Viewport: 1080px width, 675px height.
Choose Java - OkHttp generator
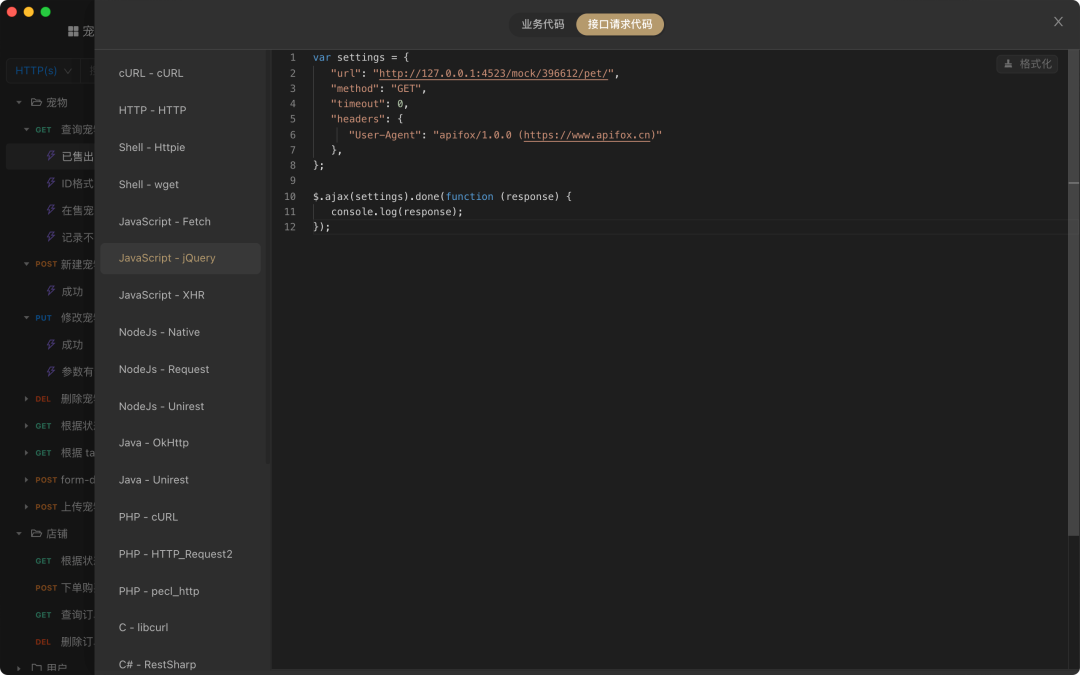point(180,443)
